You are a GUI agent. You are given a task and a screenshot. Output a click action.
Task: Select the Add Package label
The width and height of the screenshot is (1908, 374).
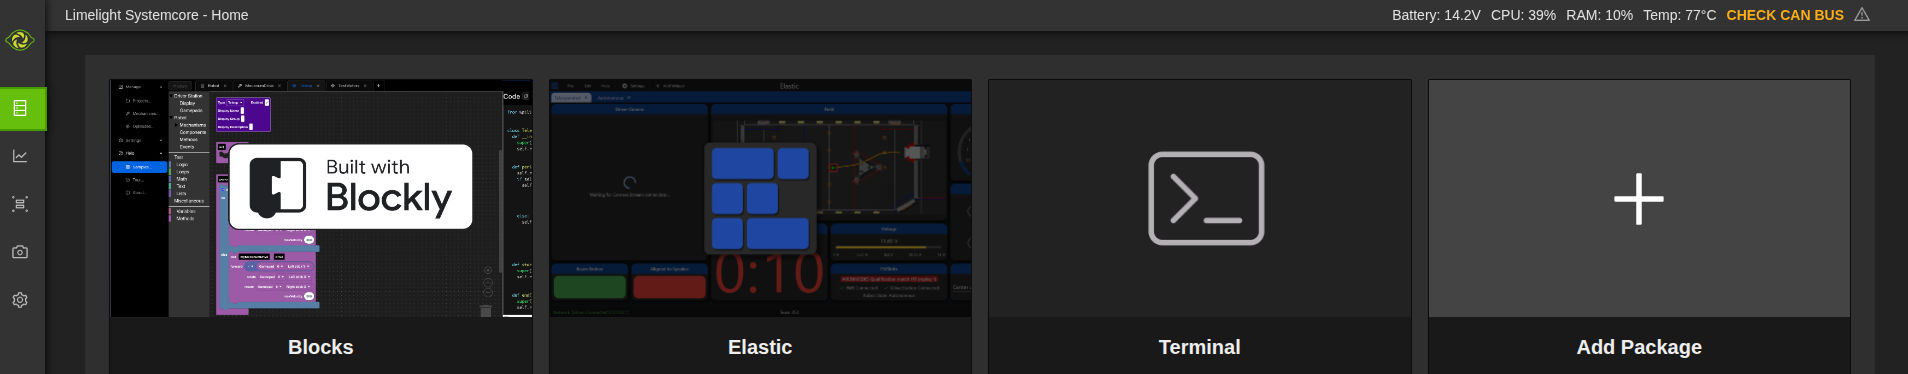tap(1639, 347)
